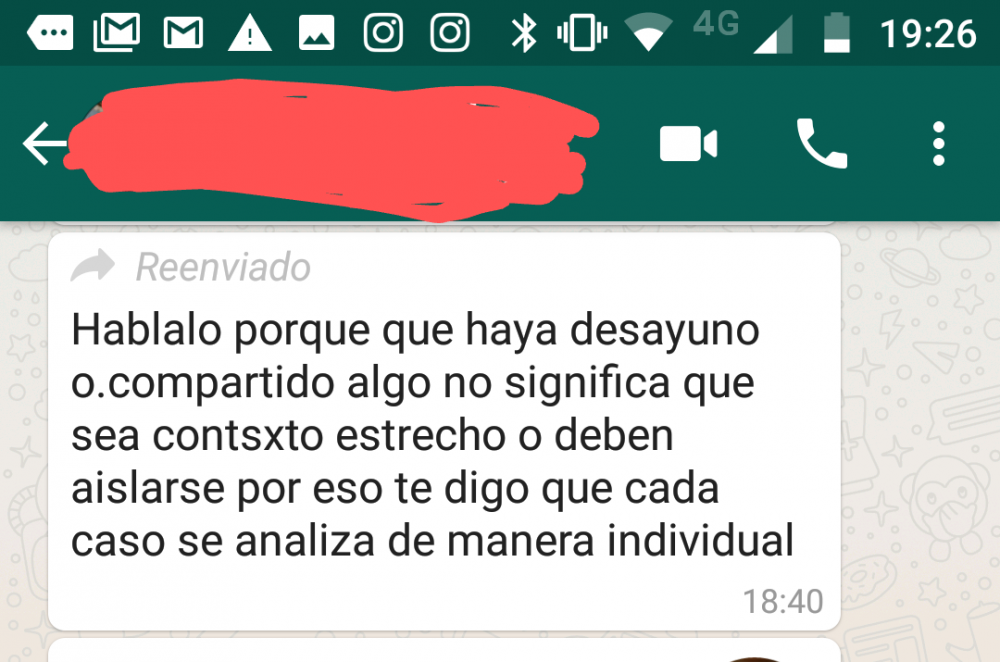This screenshot has width=1000, height=662.
Task: Open the single Gmail notification icon
Action: point(184,33)
